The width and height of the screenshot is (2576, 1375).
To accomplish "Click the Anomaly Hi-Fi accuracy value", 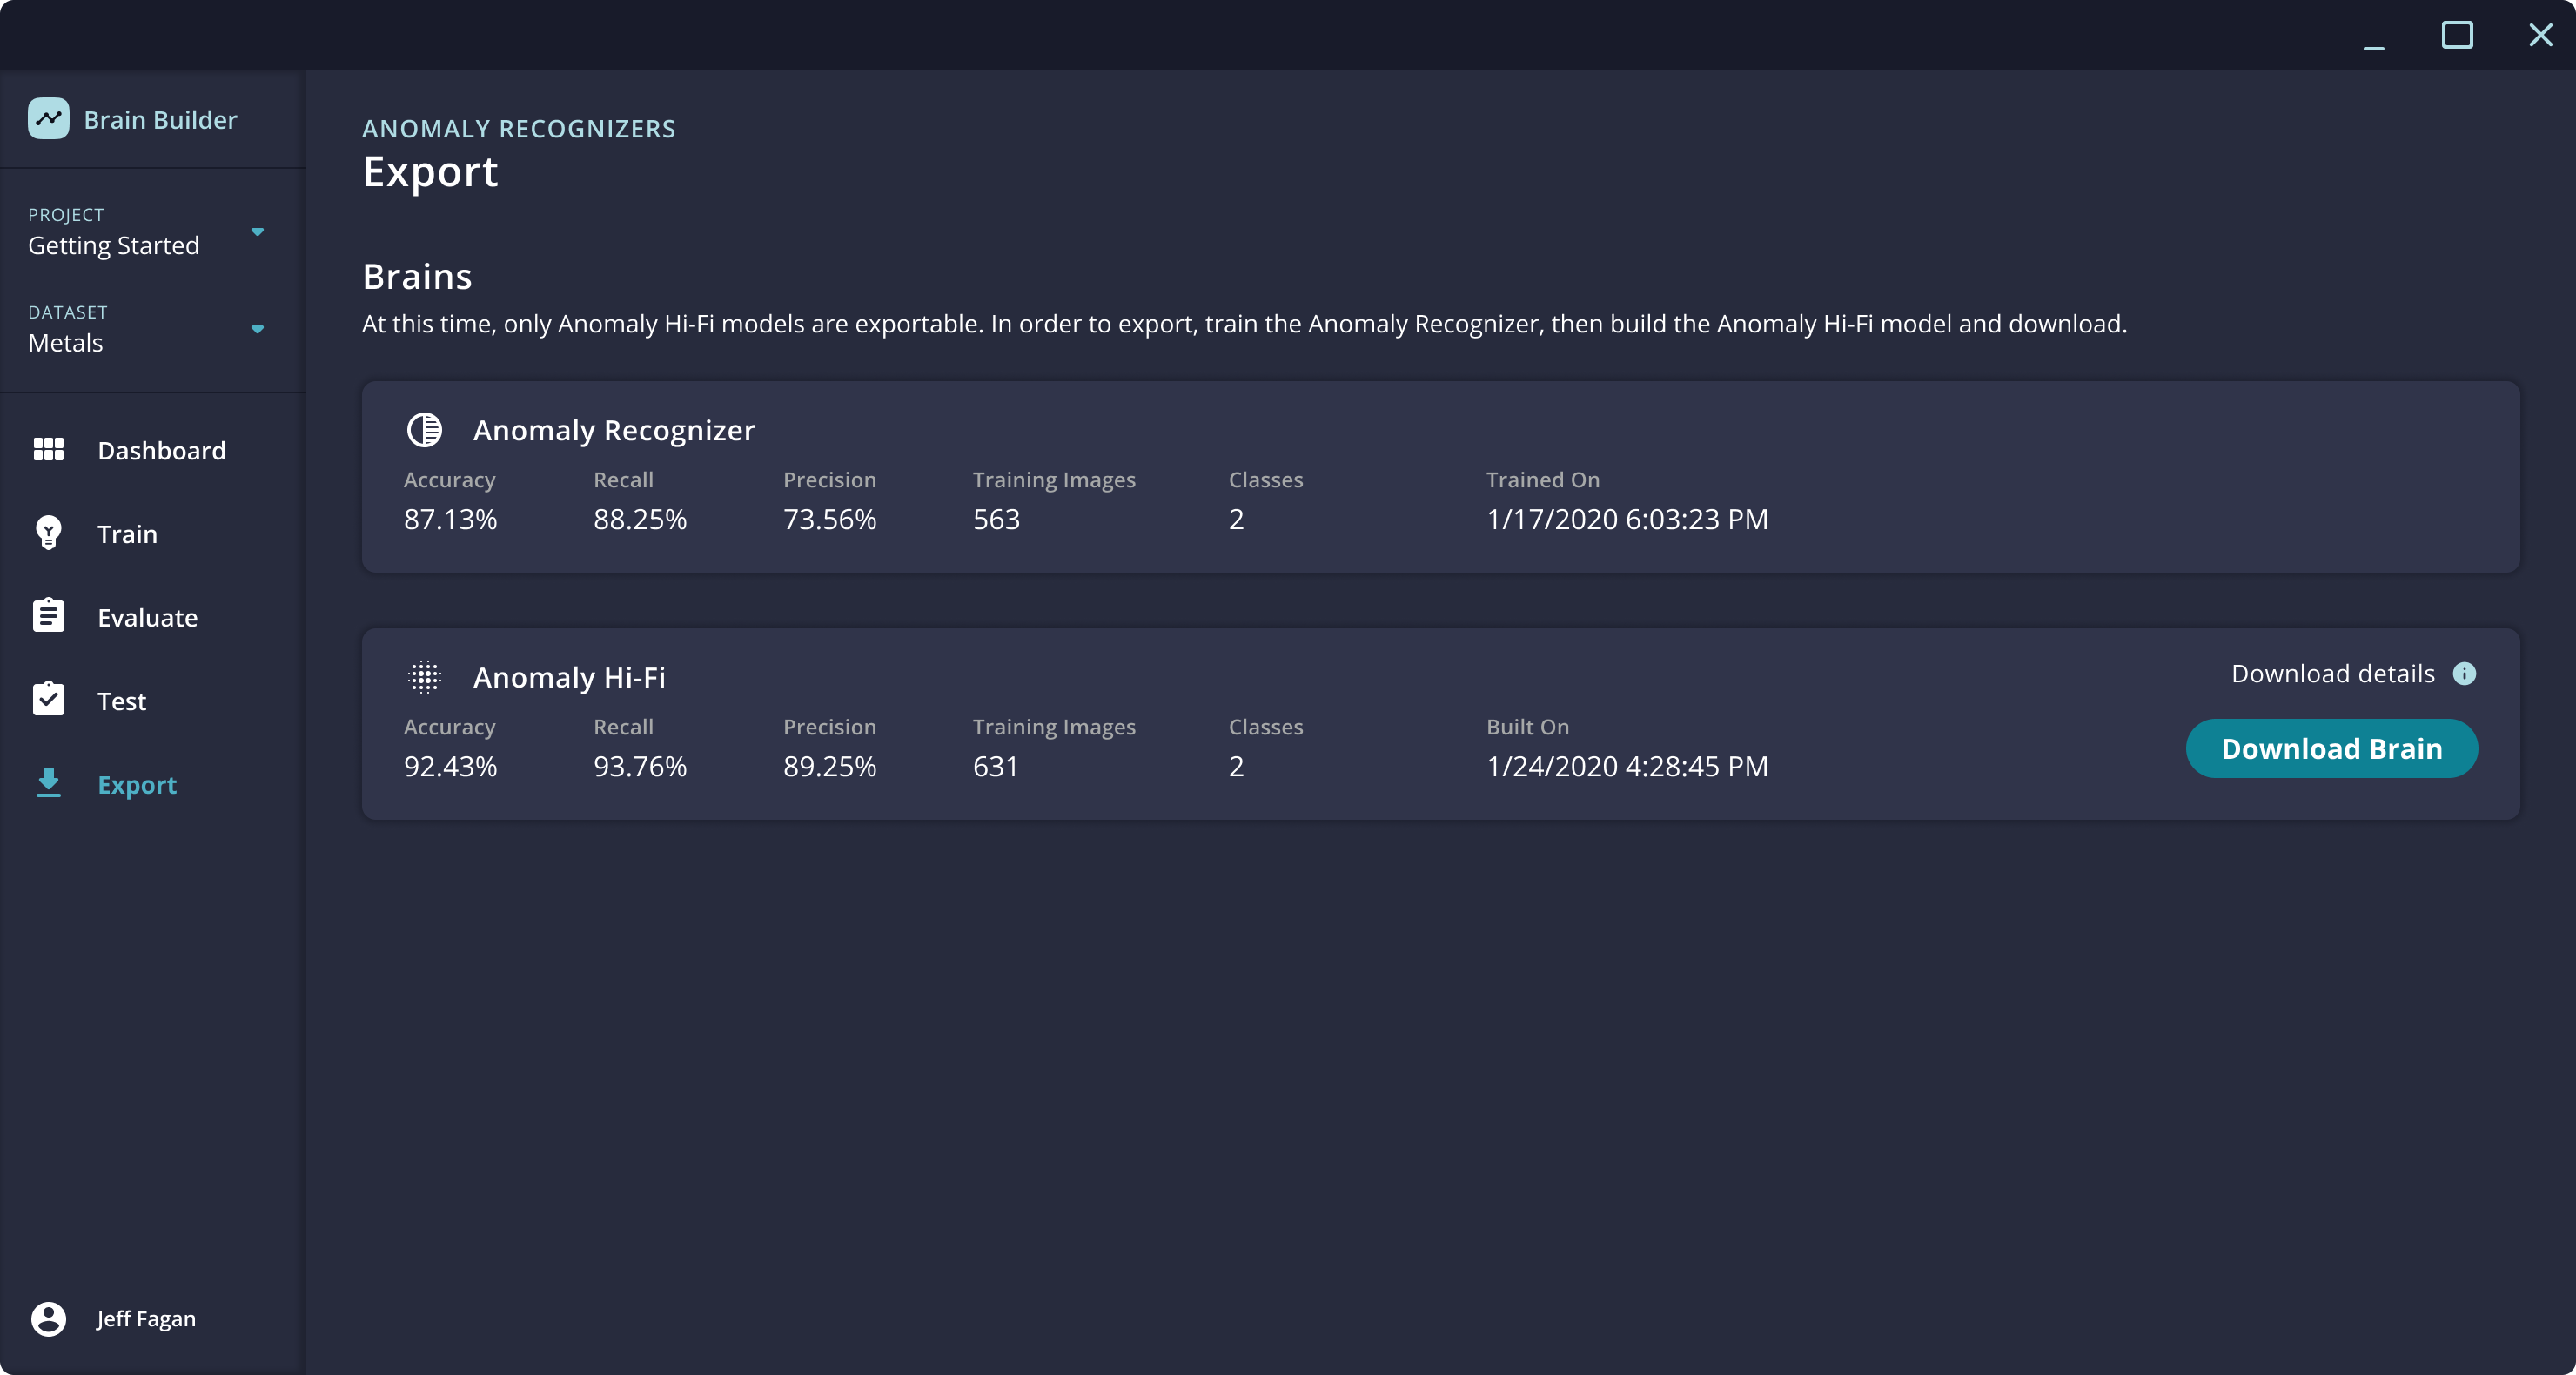I will click(452, 765).
